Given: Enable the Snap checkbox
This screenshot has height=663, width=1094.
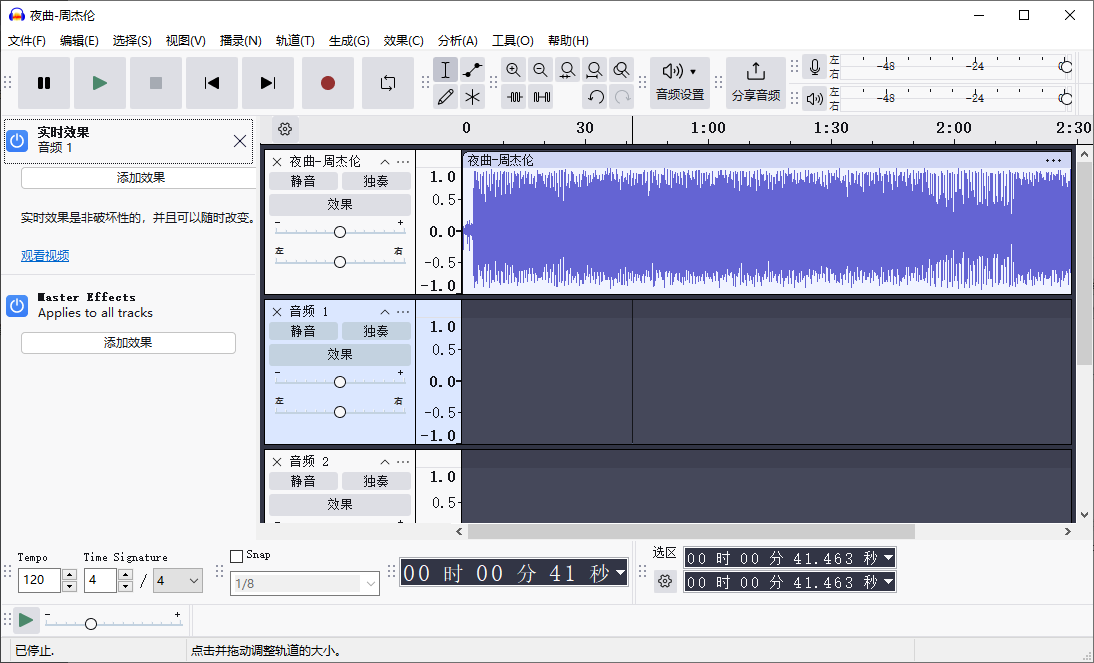Looking at the screenshot, I should [x=236, y=556].
